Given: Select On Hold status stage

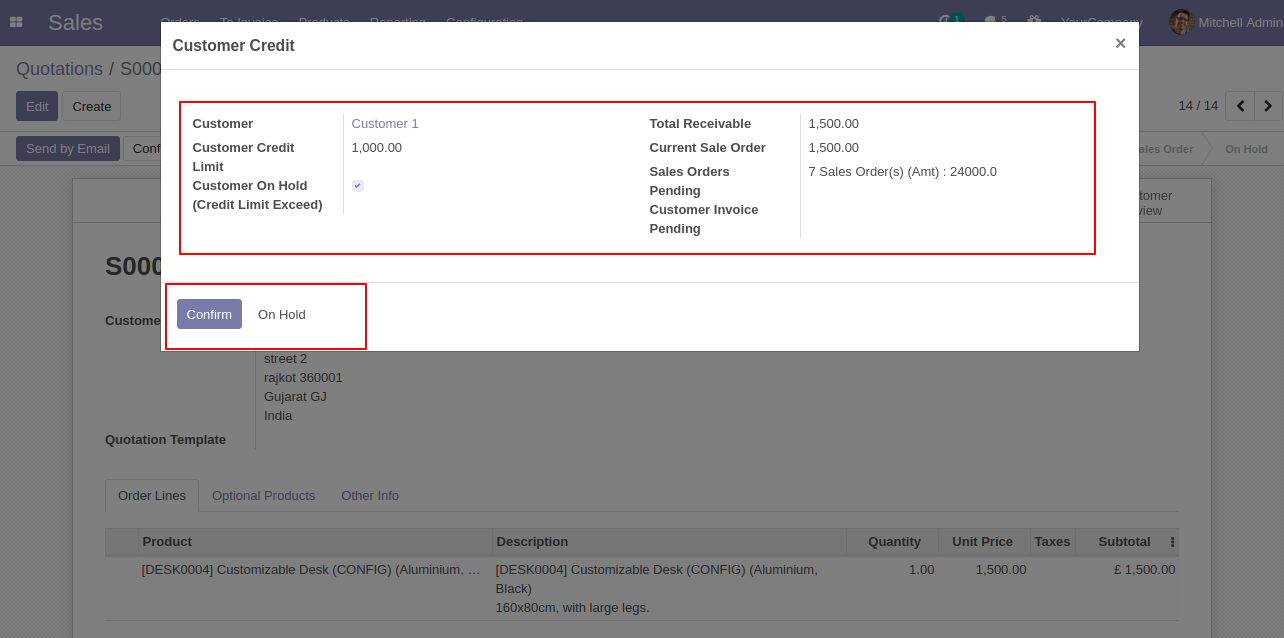Looking at the screenshot, I should [x=1246, y=149].
